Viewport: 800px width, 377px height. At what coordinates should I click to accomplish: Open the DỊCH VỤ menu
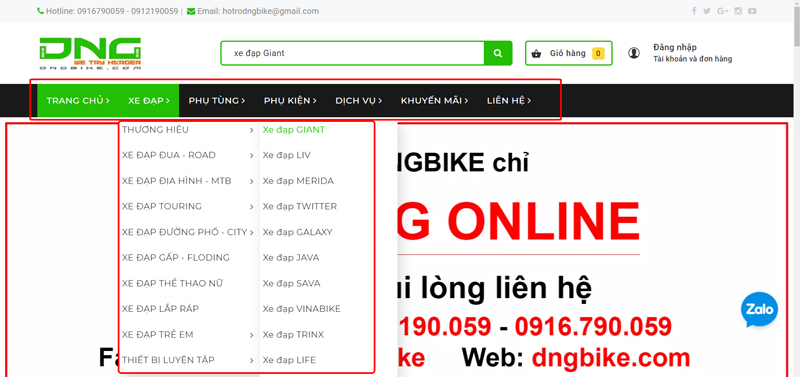pos(359,100)
